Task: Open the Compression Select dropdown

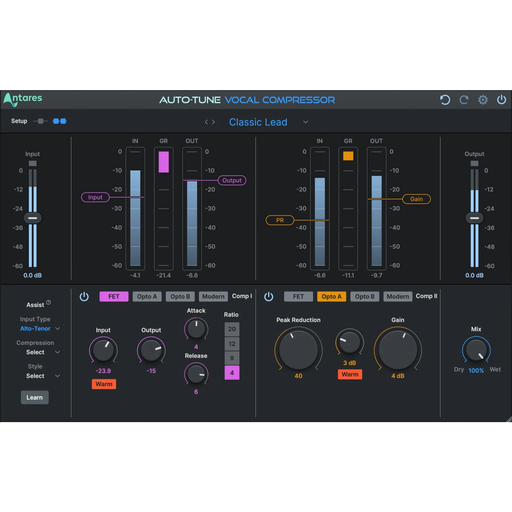Action: pyautogui.click(x=43, y=352)
